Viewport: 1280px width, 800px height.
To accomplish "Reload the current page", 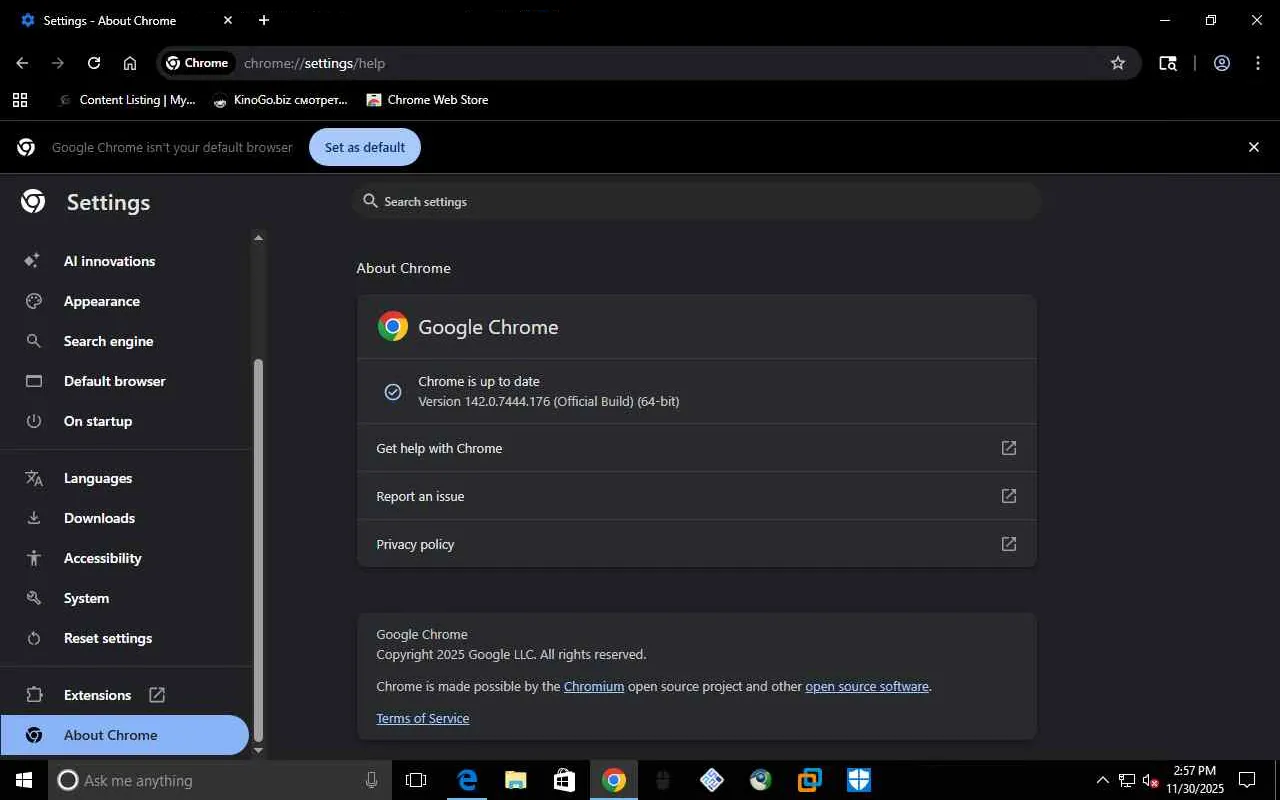I will (x=94, y=63).
